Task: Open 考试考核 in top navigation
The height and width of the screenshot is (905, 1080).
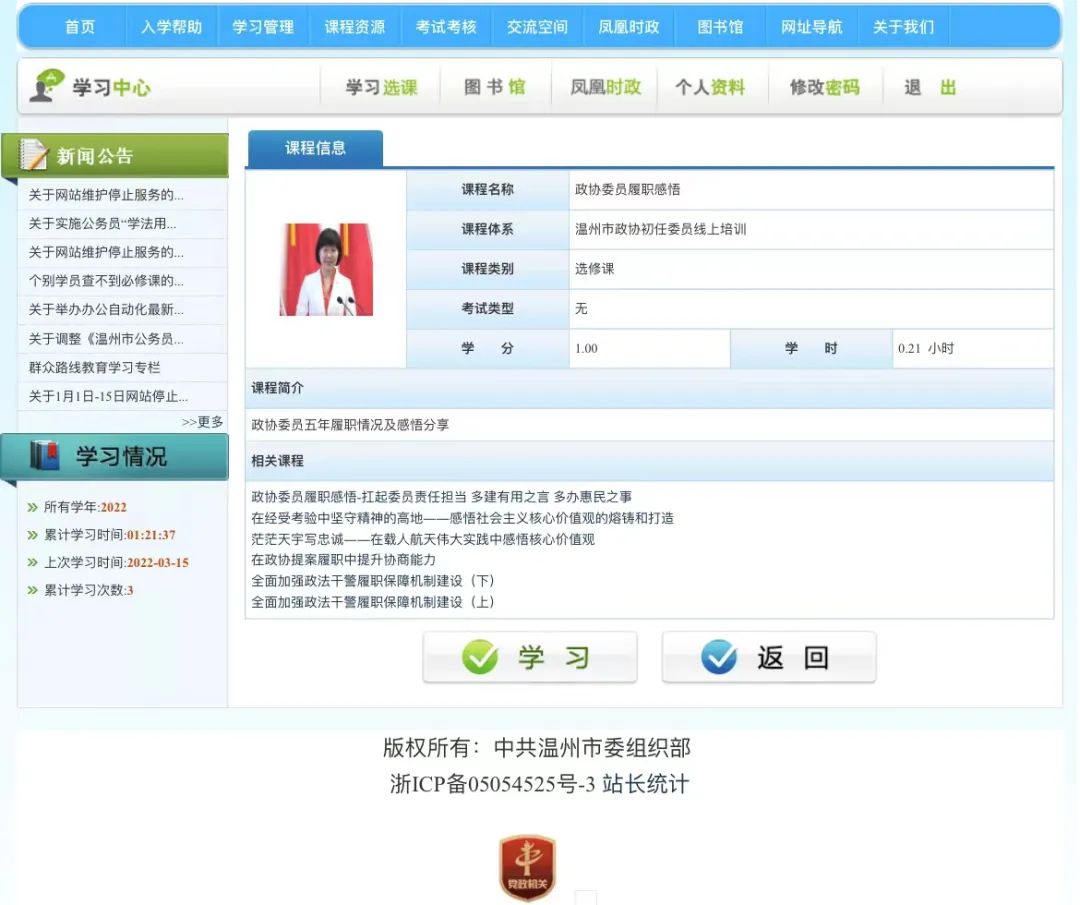Action: [446, 27]
